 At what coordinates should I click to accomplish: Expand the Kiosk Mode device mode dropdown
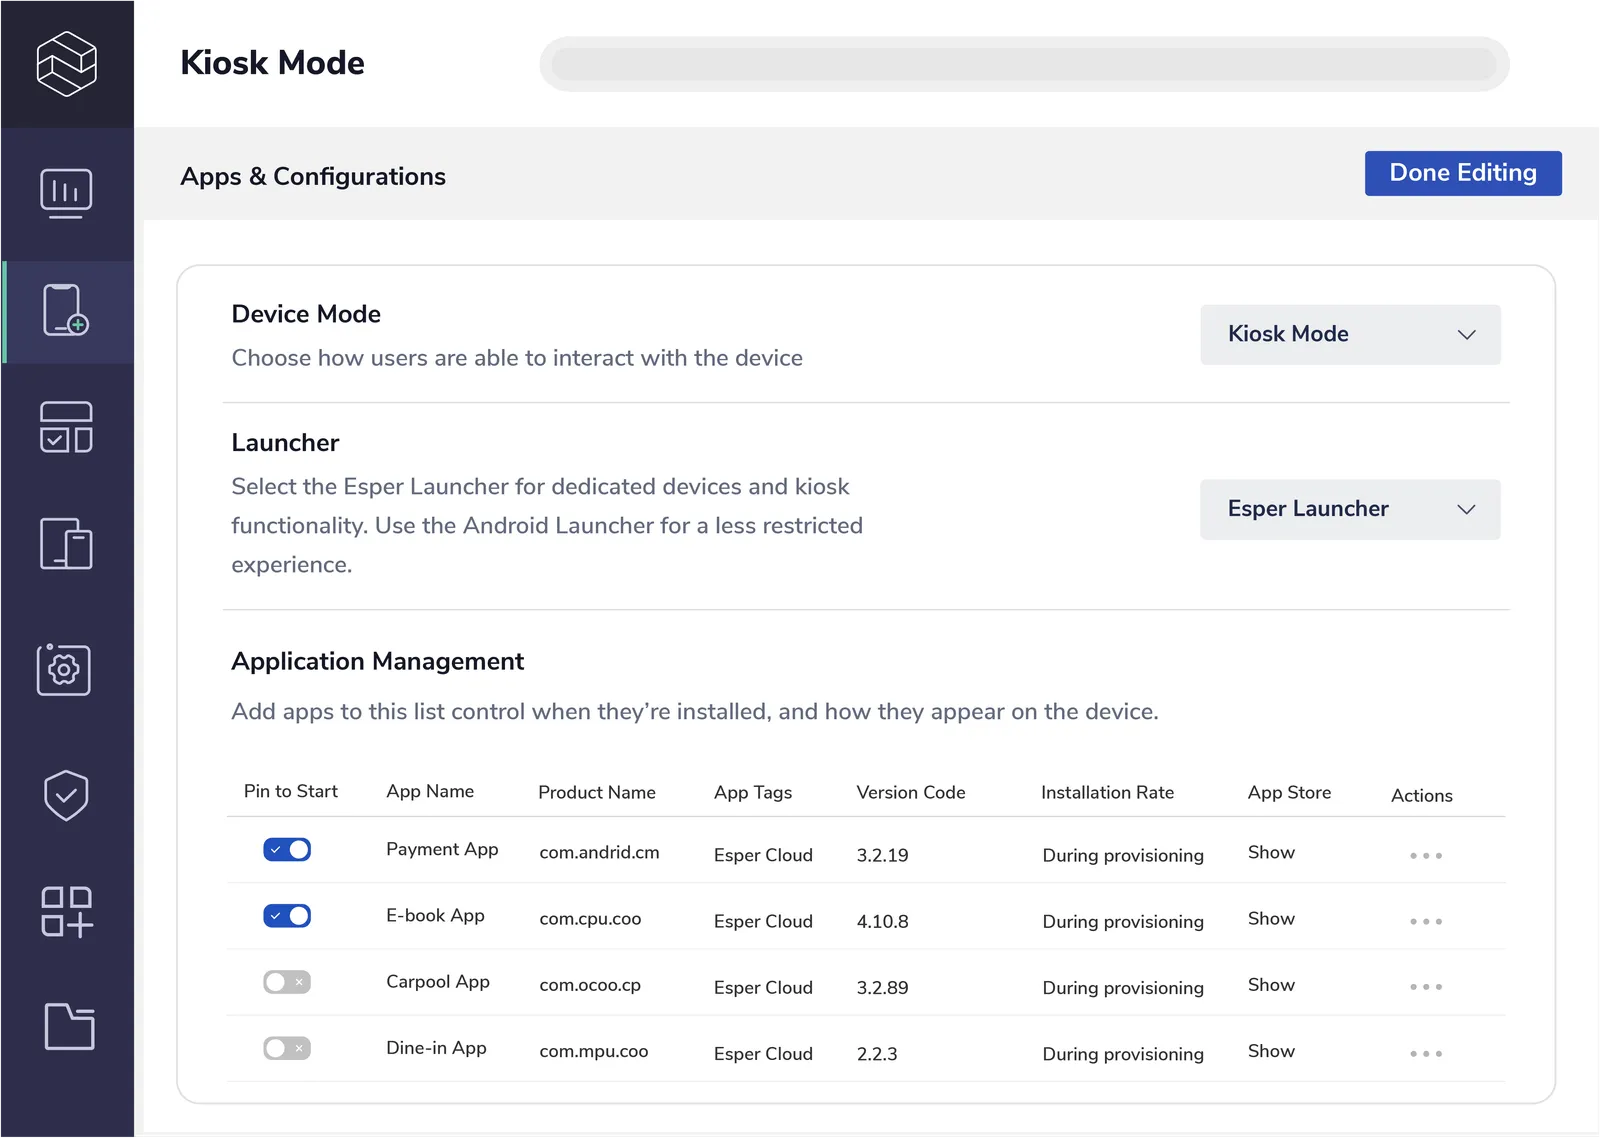(x=1350, y=335)
